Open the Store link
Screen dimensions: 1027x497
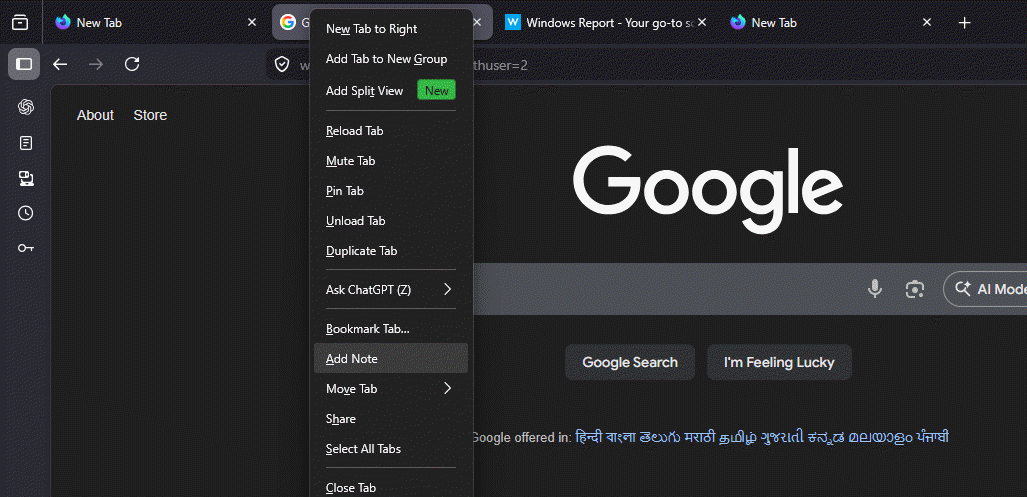click(150, 115)
